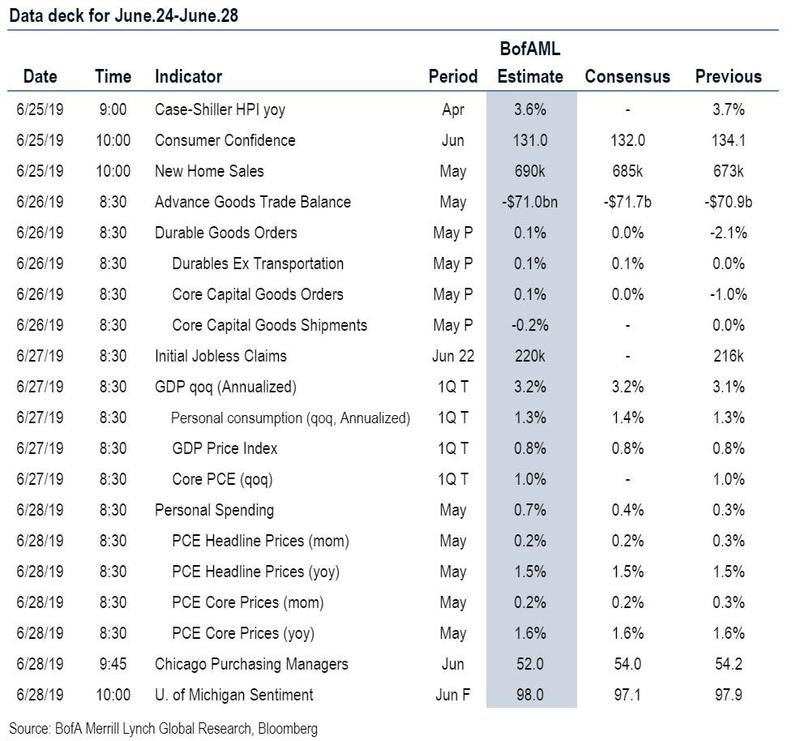Click GDP qoq (Annualized) indicator

coord(226,387)
